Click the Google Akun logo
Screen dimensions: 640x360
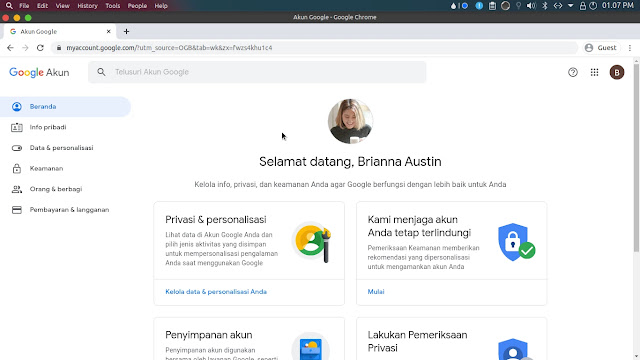[39, 72]
